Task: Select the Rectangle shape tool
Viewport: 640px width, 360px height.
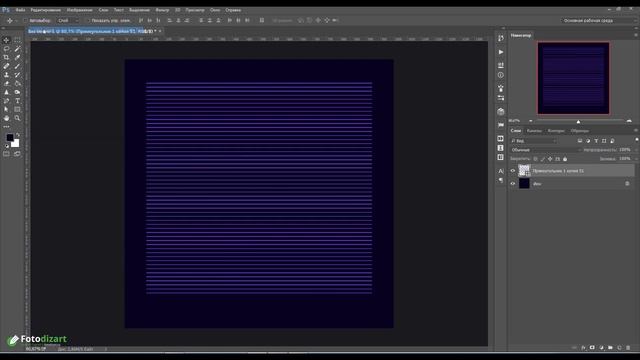Action: pos(17,109)
